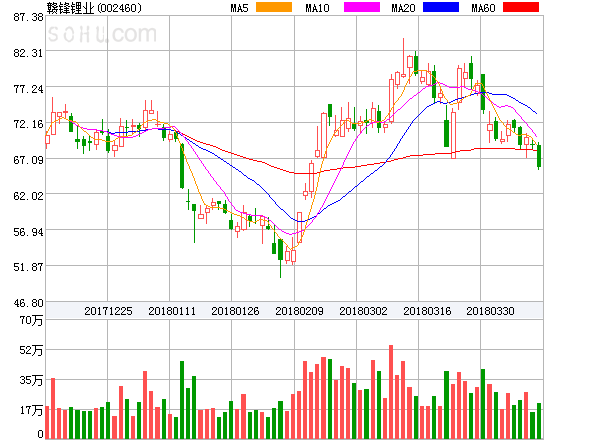Screen dimensions: 600x440
Task: Click the orange MA5 legend swatch
Action: coord(274,7)
